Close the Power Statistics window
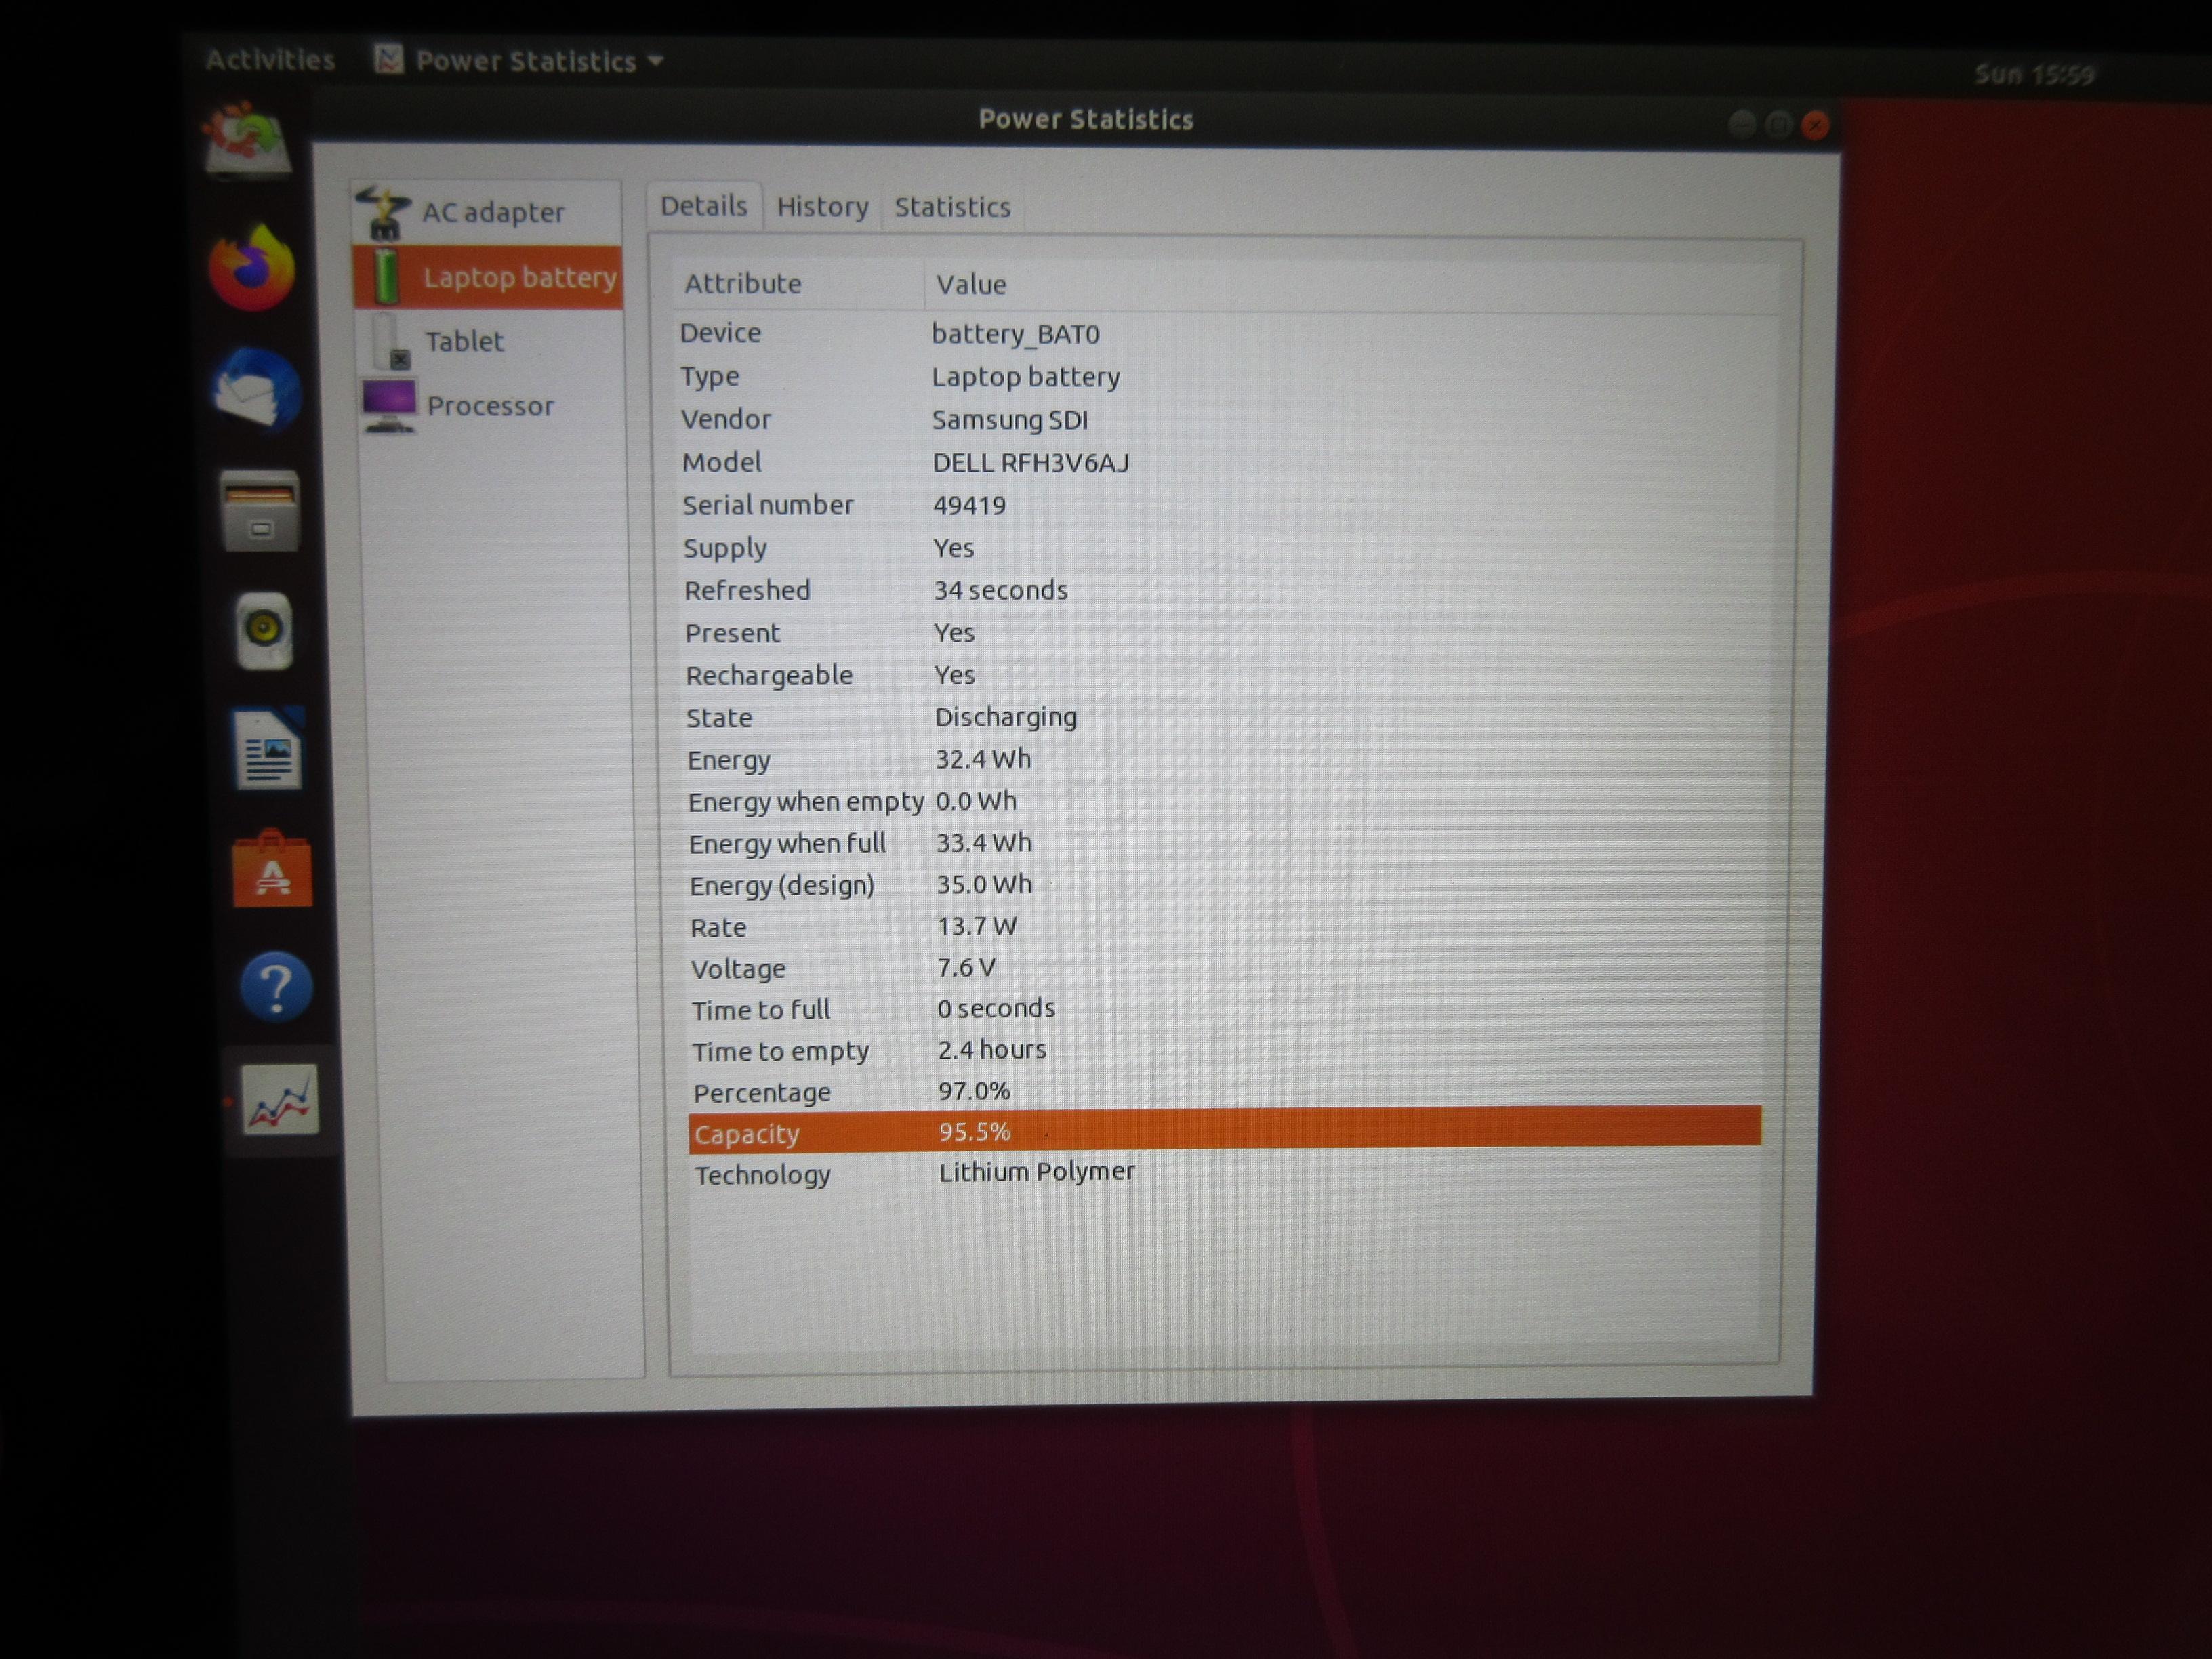Screen dimensions: 2212x1659 point(1815,125)
